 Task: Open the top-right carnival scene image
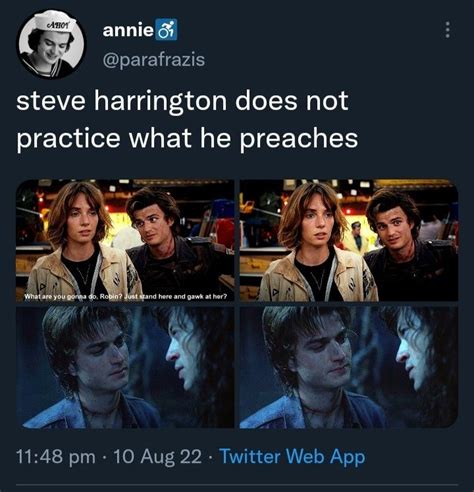point(349,240)
